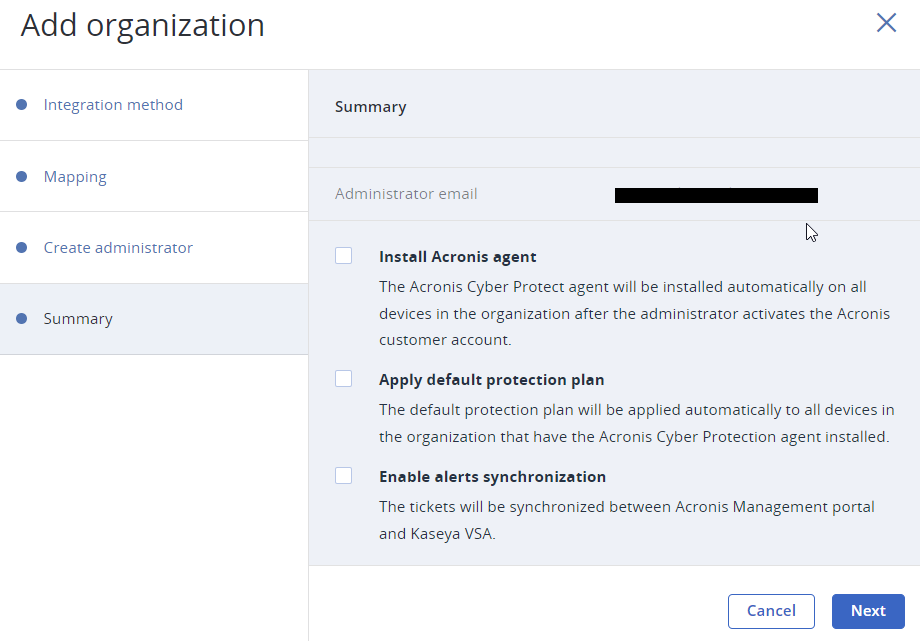Screen dimensions: 920x641
Task: Click the Mapping step bullet dot
Action: pyautogui.click(x=22, y=176)
